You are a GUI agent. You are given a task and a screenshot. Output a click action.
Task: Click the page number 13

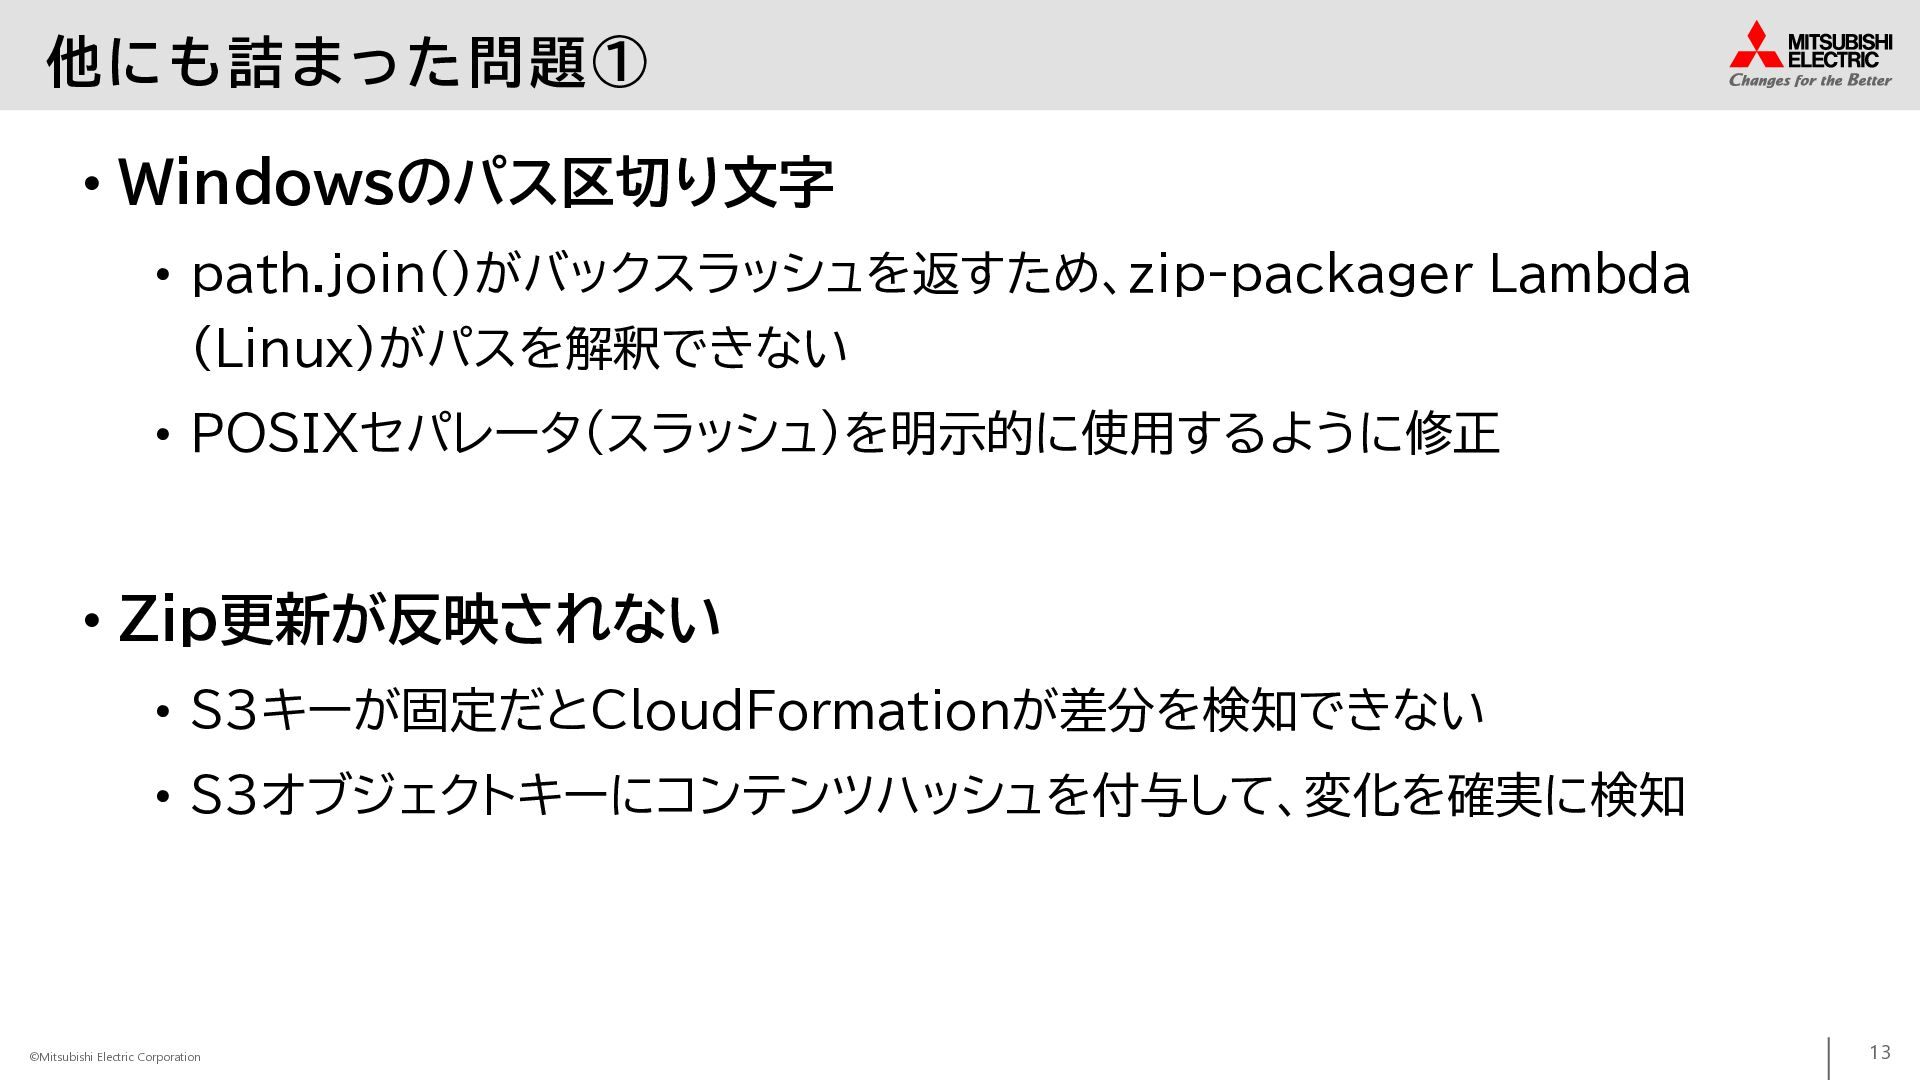pos(1879,1052)
